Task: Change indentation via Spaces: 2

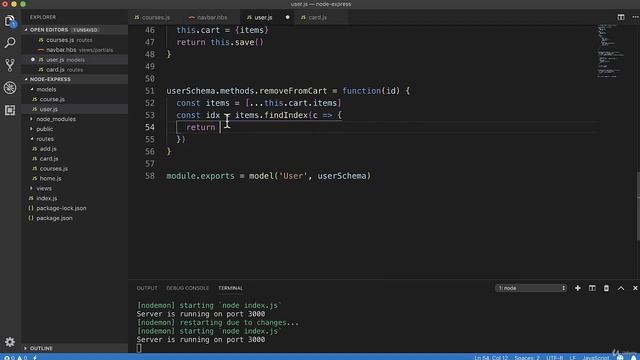Action: pos(527,357)
